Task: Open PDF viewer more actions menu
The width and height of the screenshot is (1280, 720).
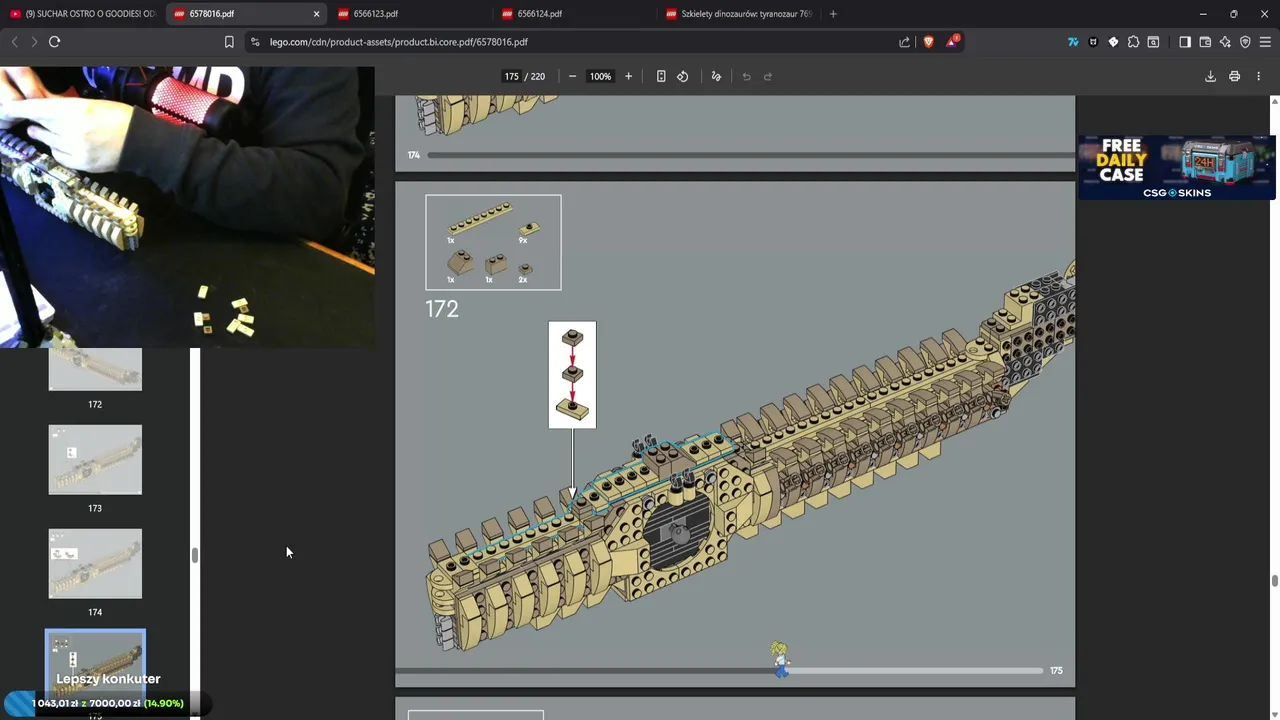Action: point(1258,76)
